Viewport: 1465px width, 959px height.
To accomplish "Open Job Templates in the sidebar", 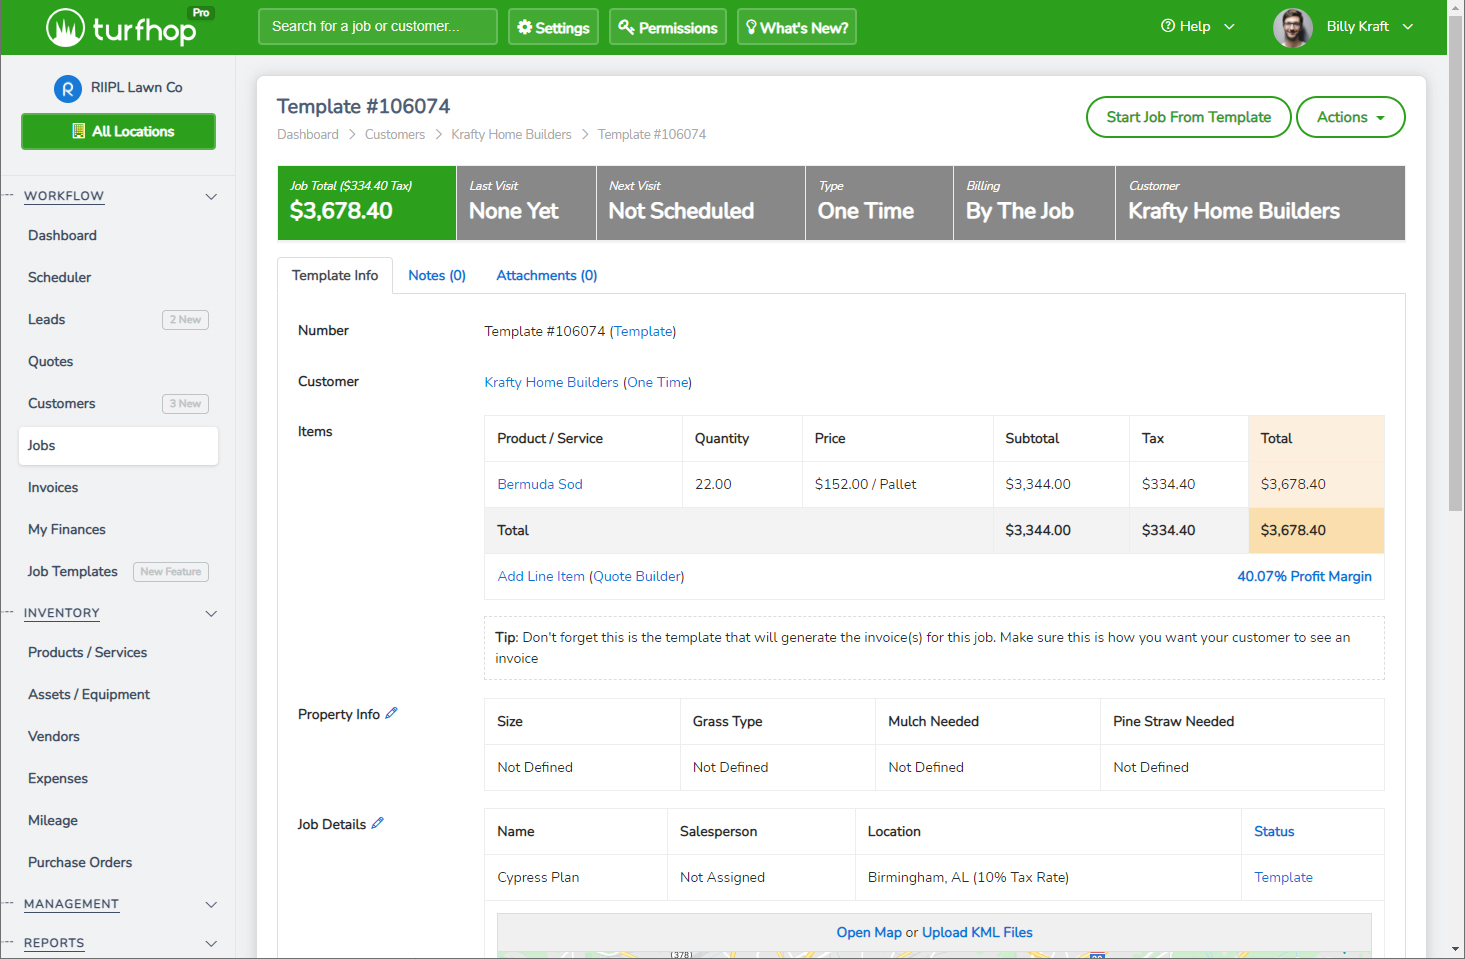I will (73, 571).
